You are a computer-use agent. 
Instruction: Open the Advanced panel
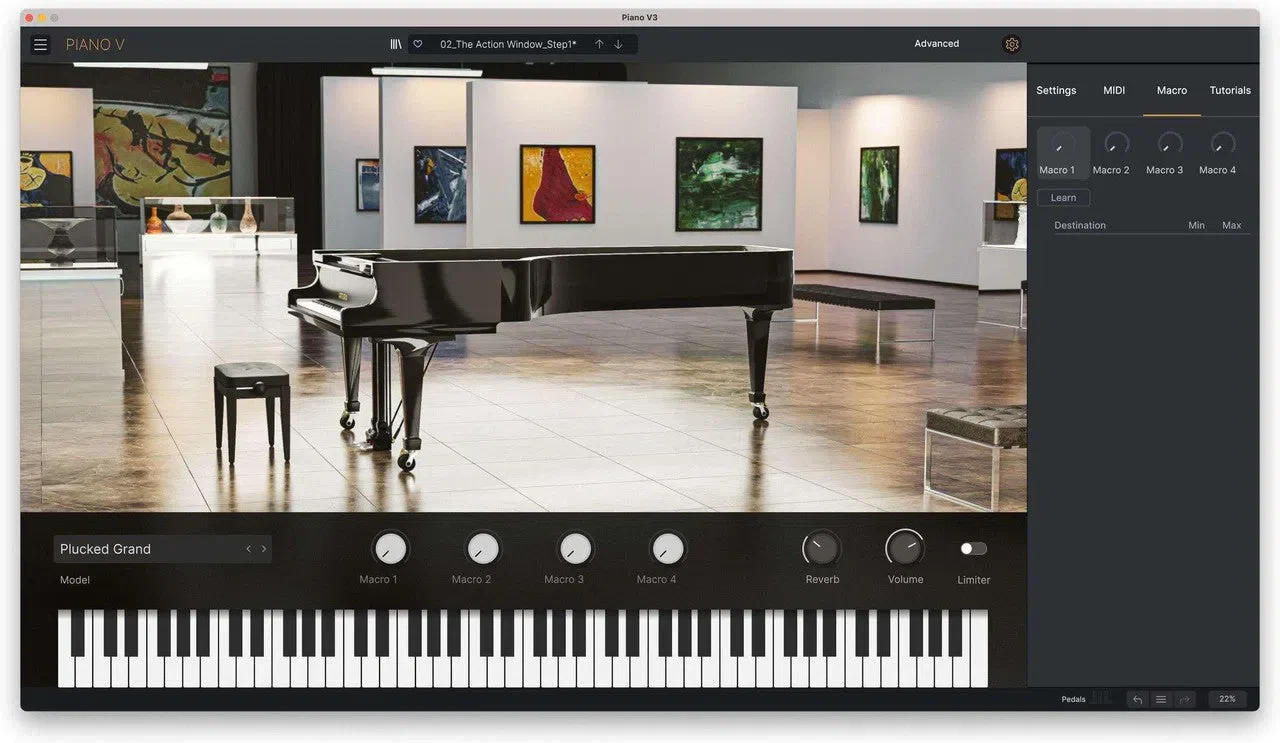coord(936,44)
